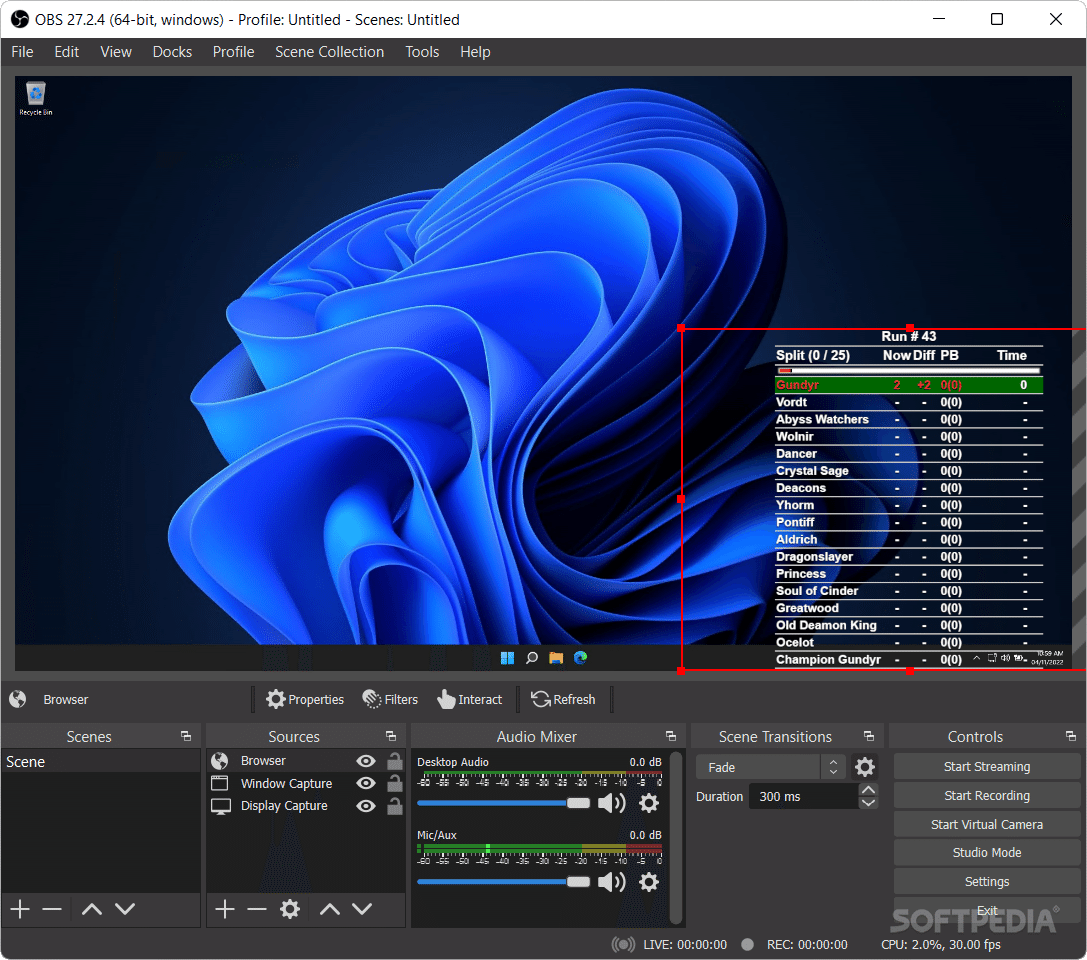This screenshot has height=960, width=1087.
Task: Lock the Window Capture source
Action: 394,783
